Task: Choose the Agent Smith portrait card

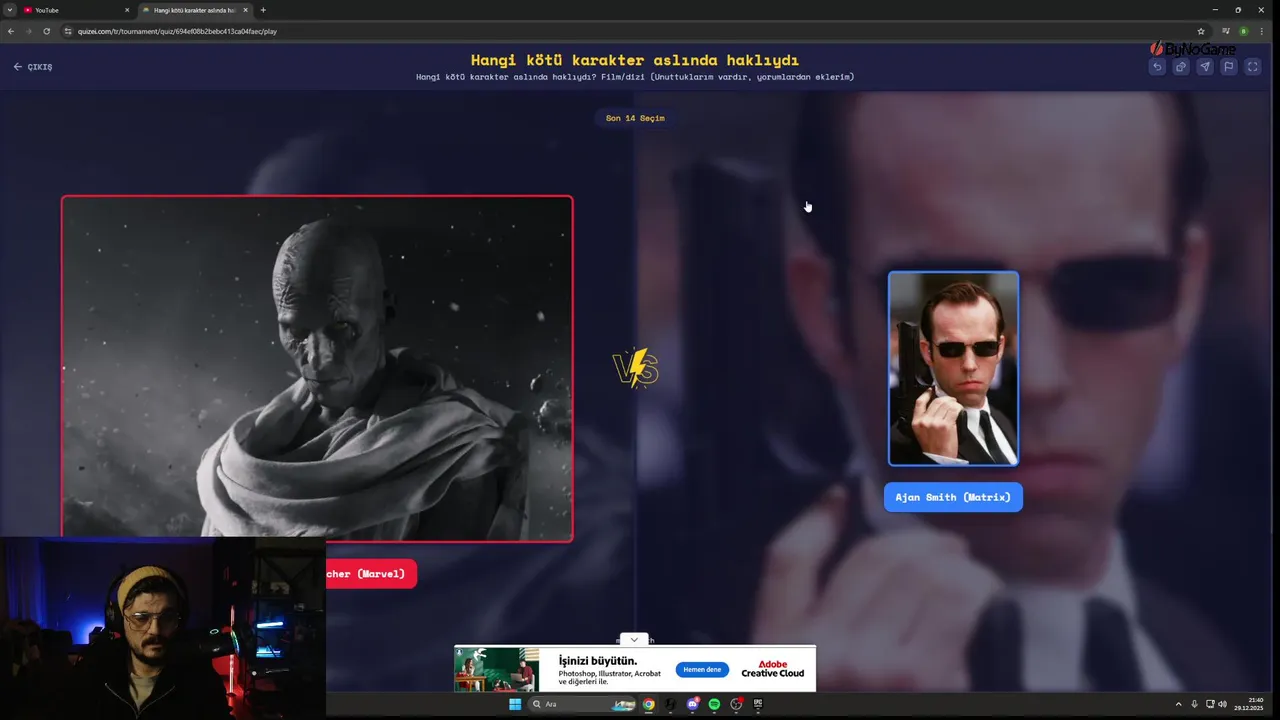Action: pyautogui.click(x=953, y=368)
